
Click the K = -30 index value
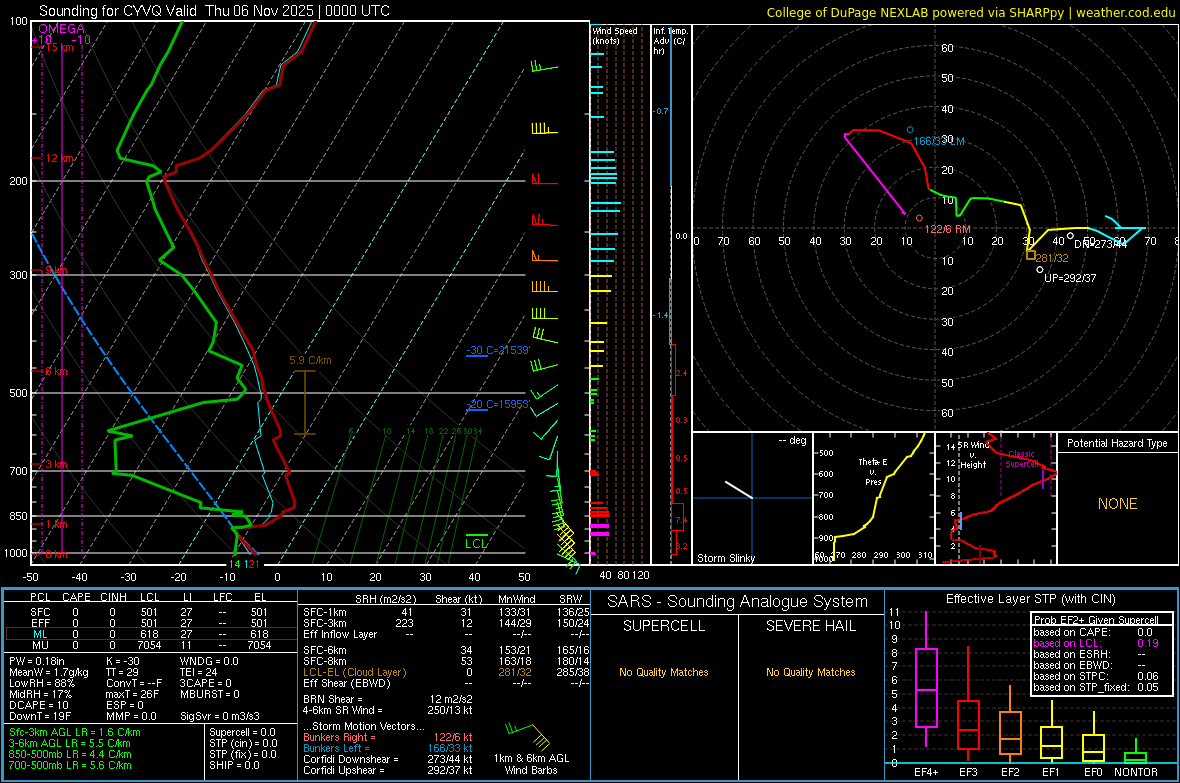point(123,661)
